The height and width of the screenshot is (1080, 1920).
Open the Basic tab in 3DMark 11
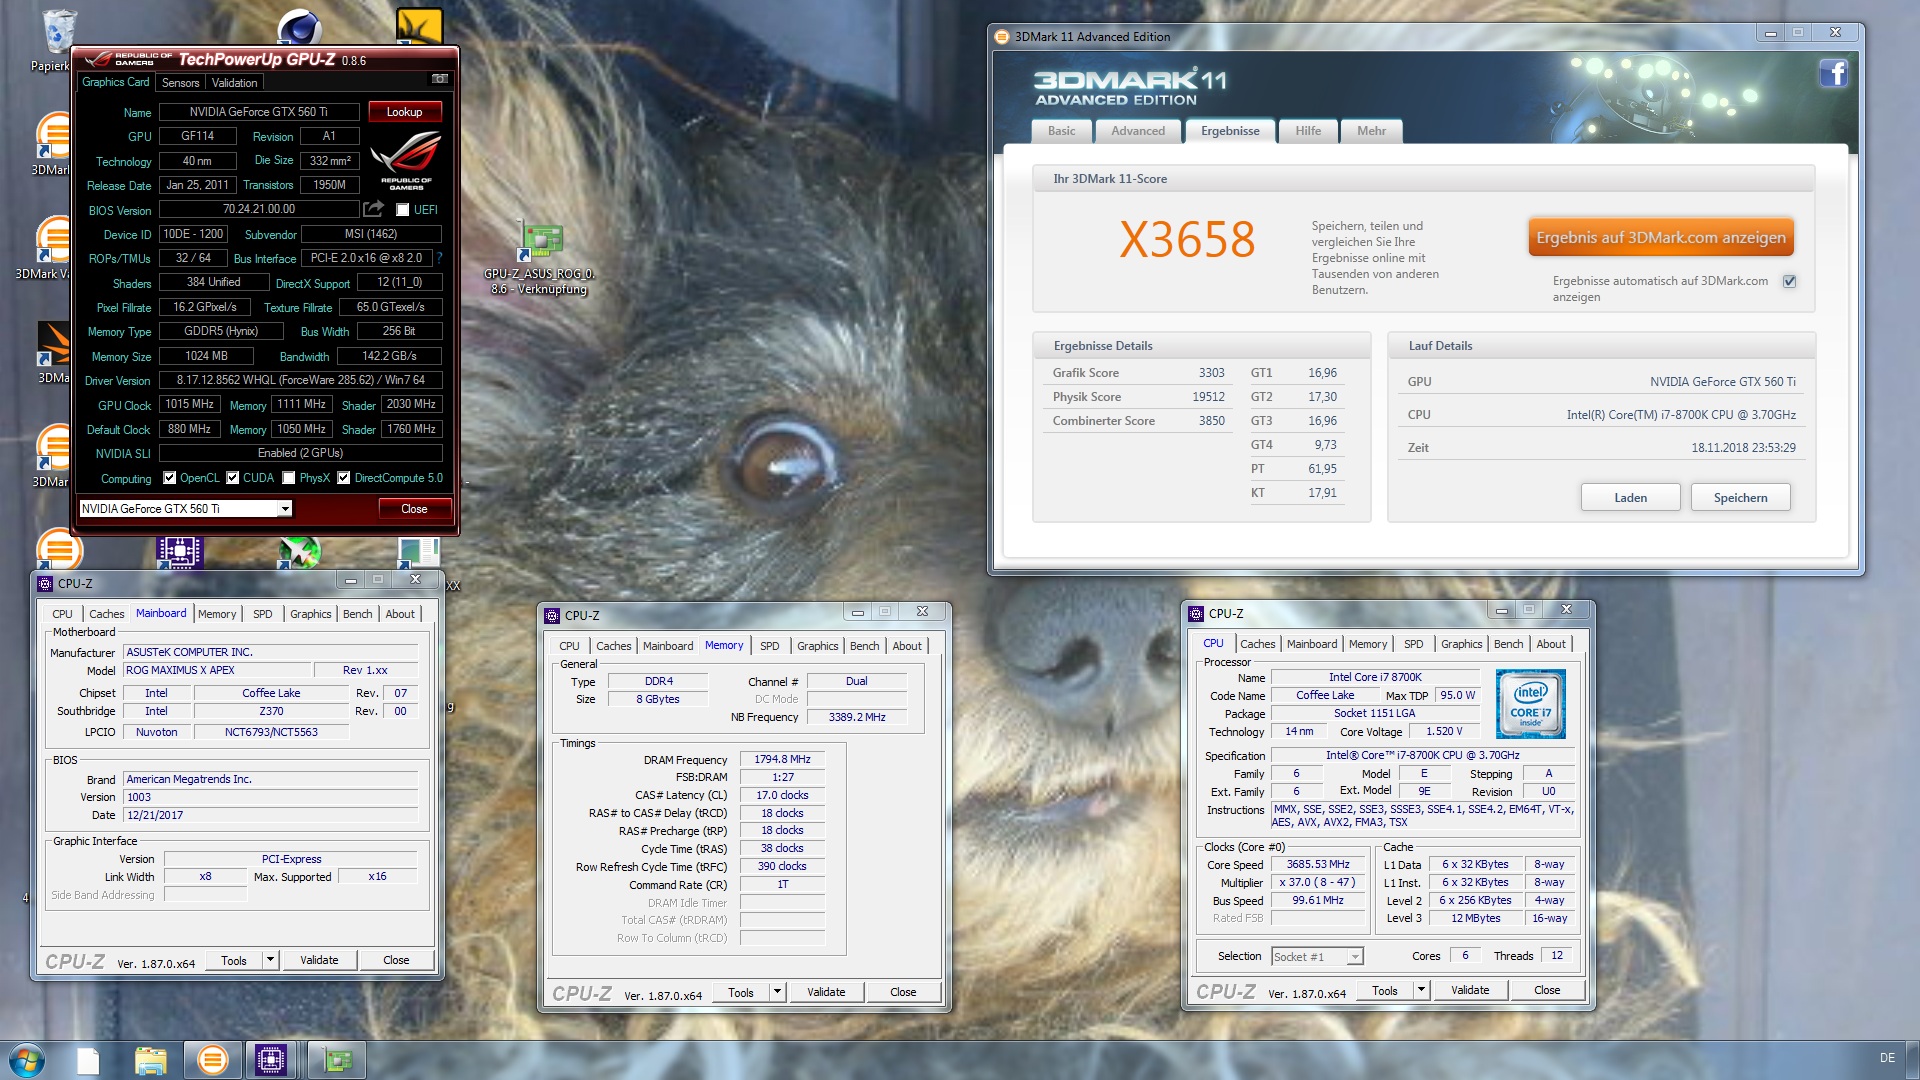(x=1062, y=131)
